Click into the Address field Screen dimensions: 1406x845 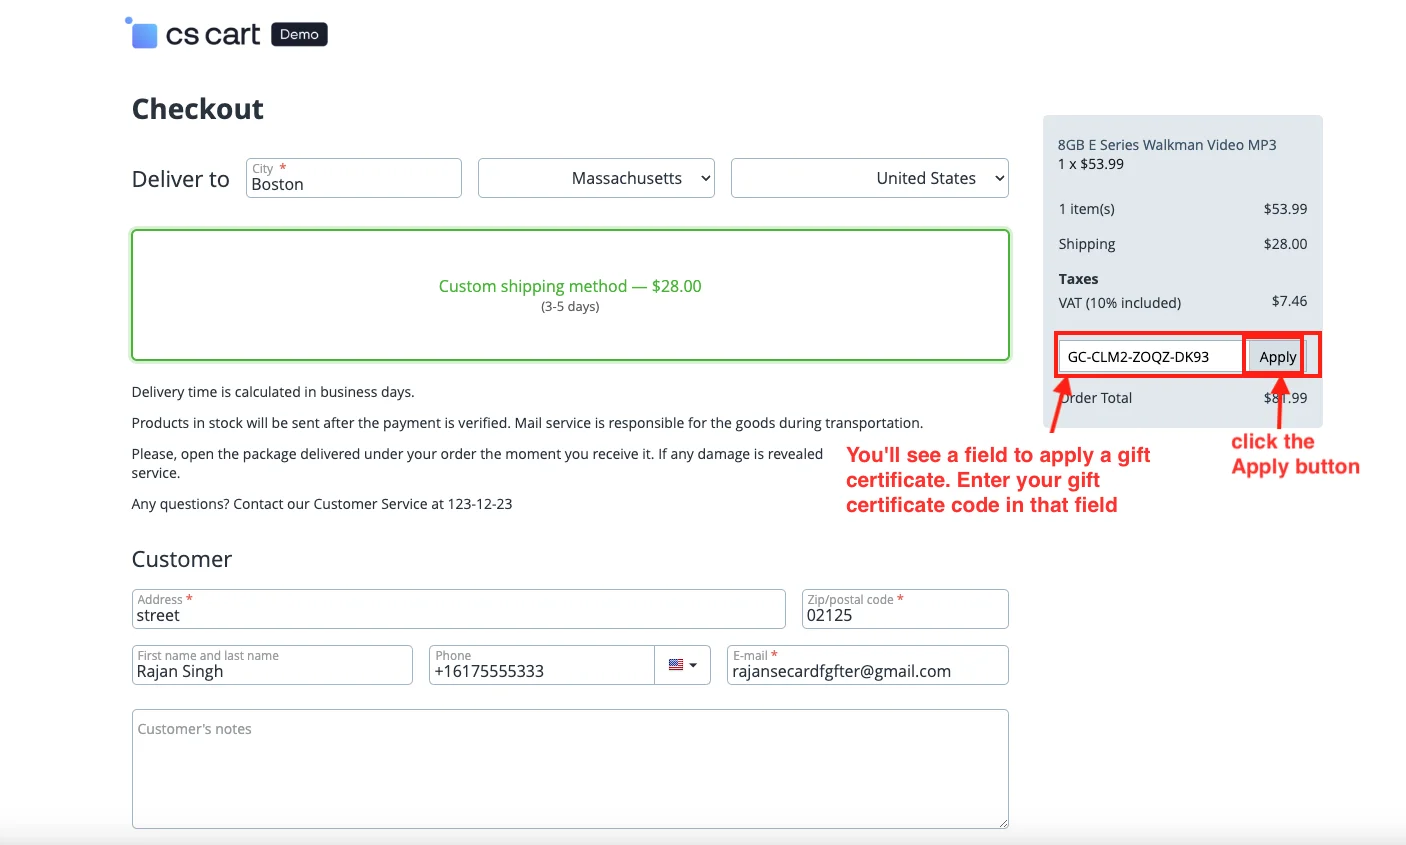pyautogui.click(x=458, y=615)
